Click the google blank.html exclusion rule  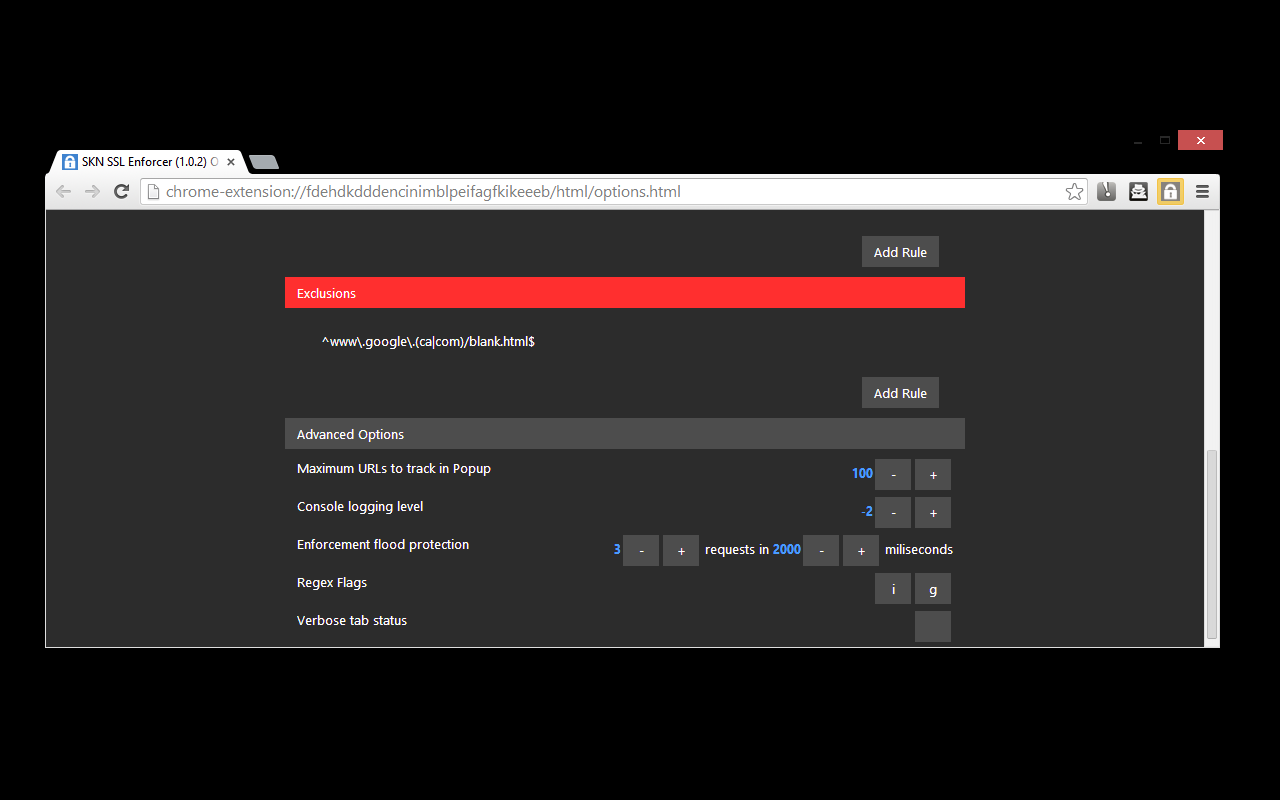pyautogui.click(x=428, y=342)
